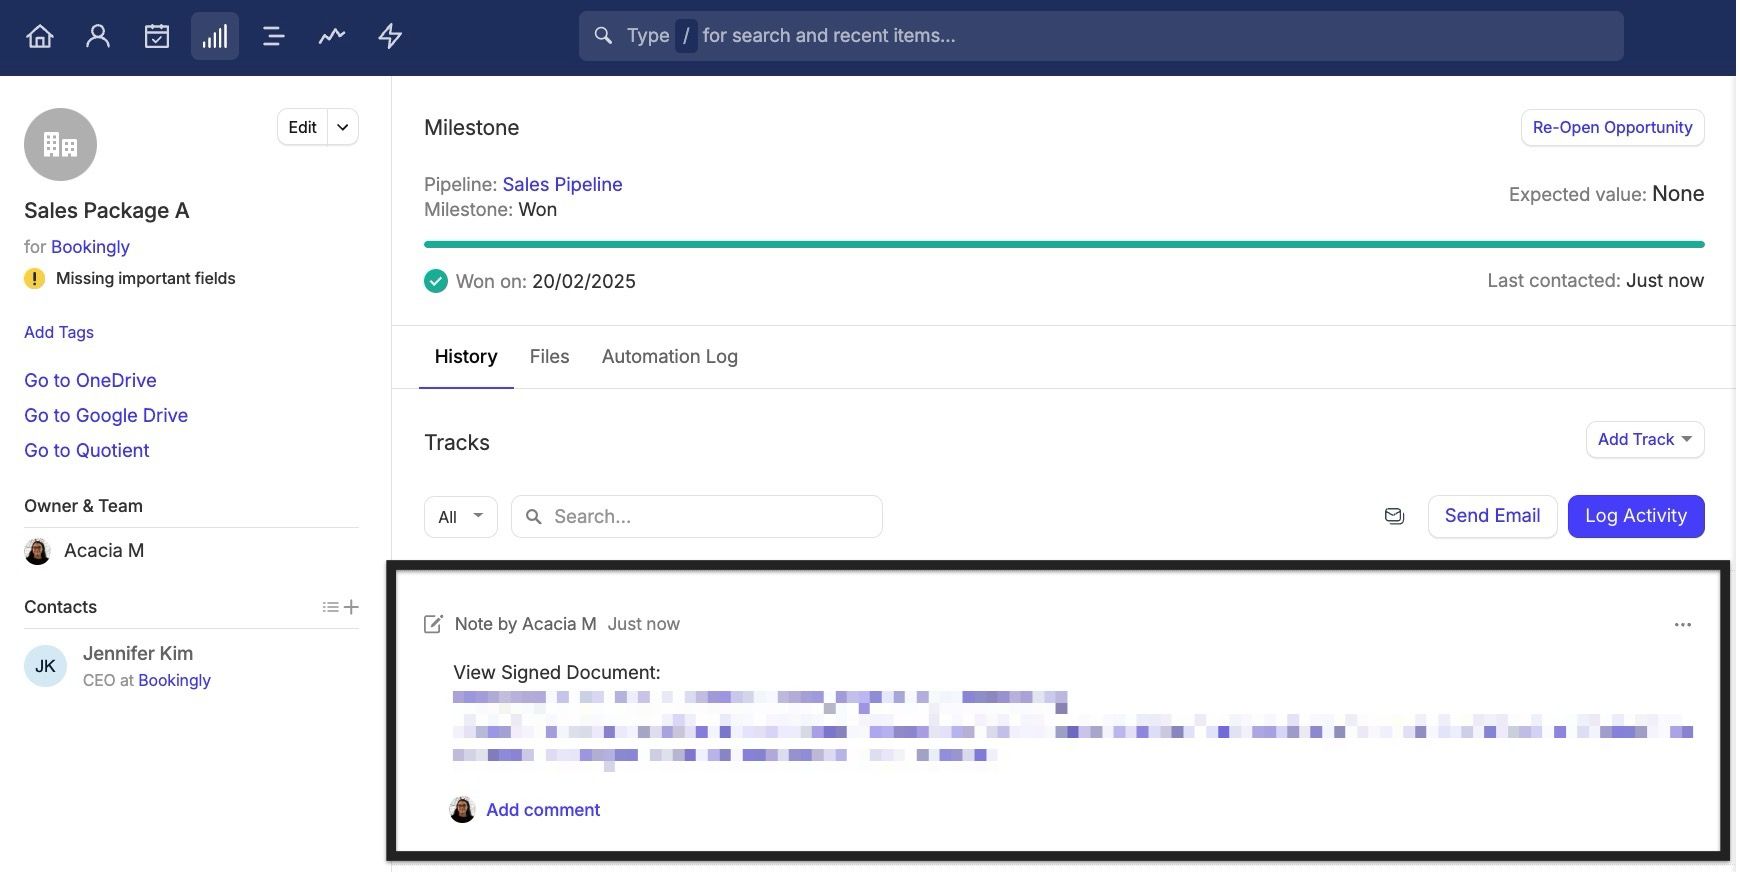The image size is (1740, 872).
Task: Click the Won on date 20/02/2025
Action: 584,281
